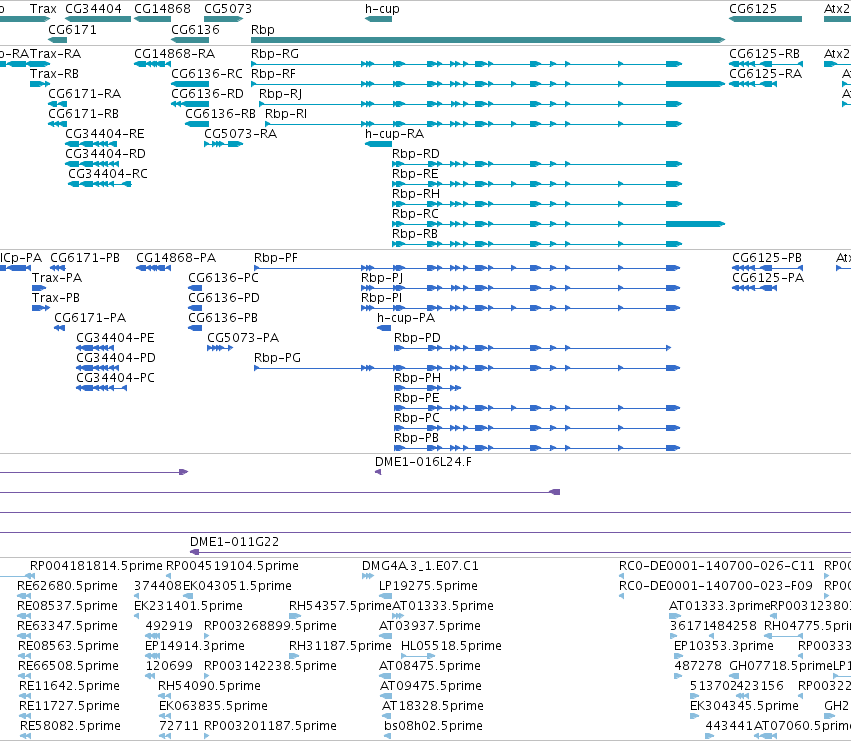Viewport: 851px width, 741px height.
Task: Select EST LP19275.5prime
Action: [428, 586]
